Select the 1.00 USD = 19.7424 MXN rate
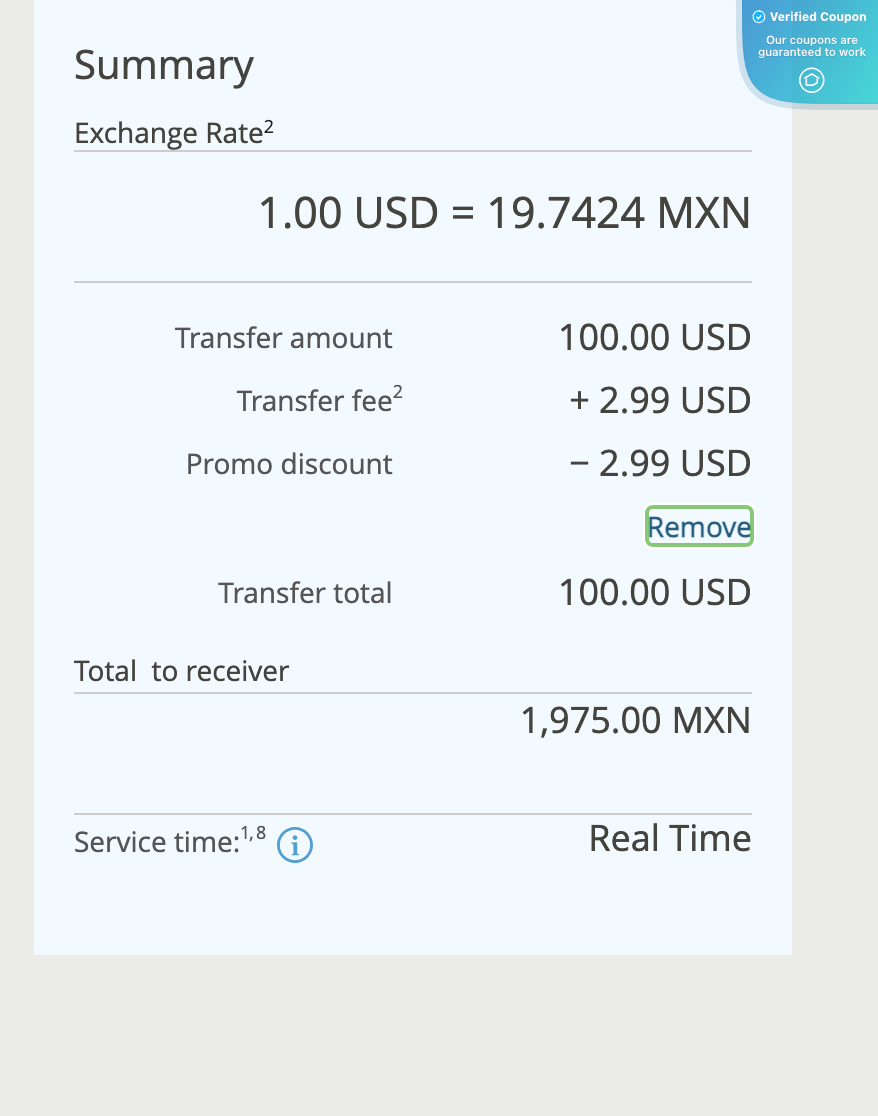This screenshot has width=878, height=1116. [504, 213]
